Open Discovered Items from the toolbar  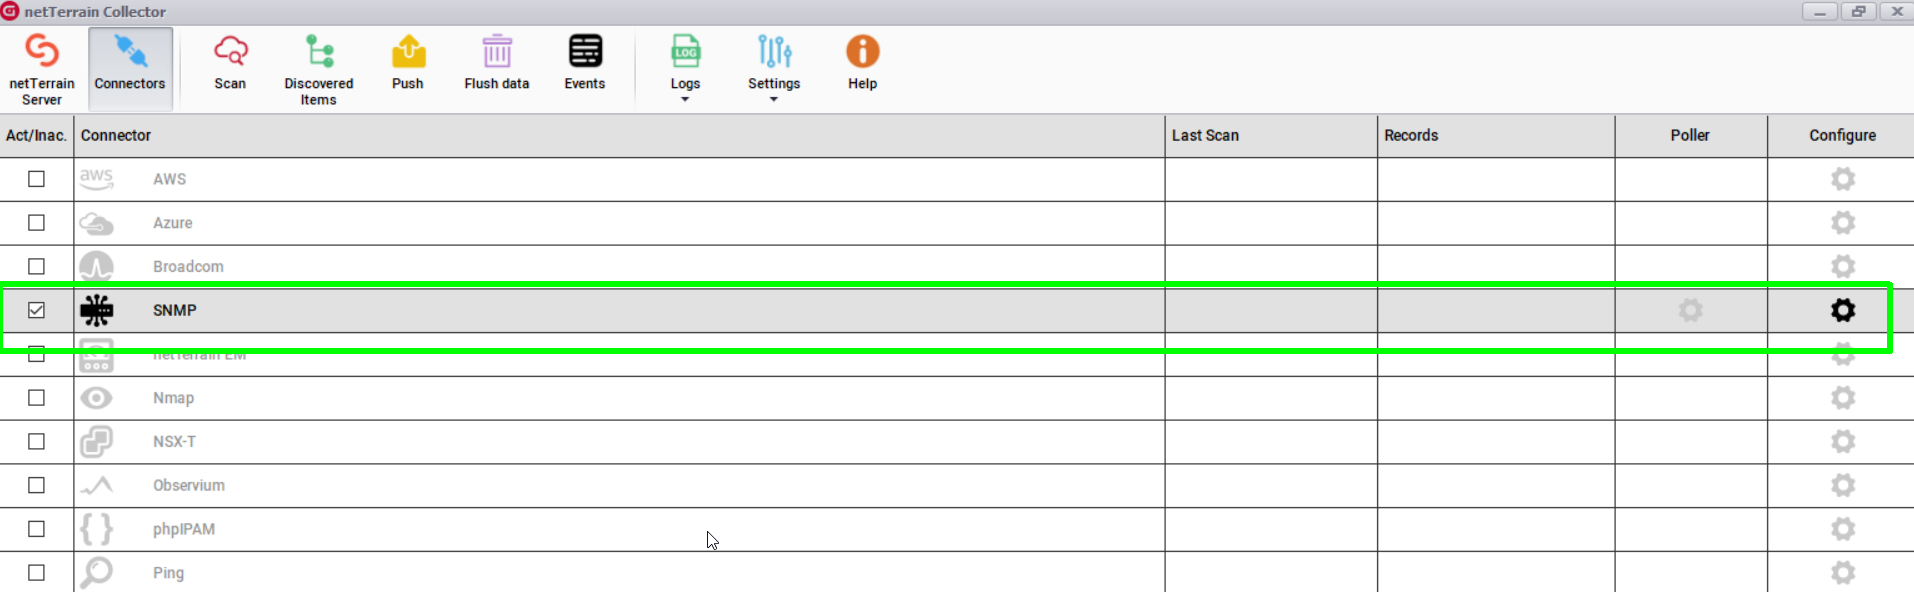[319, 52]
